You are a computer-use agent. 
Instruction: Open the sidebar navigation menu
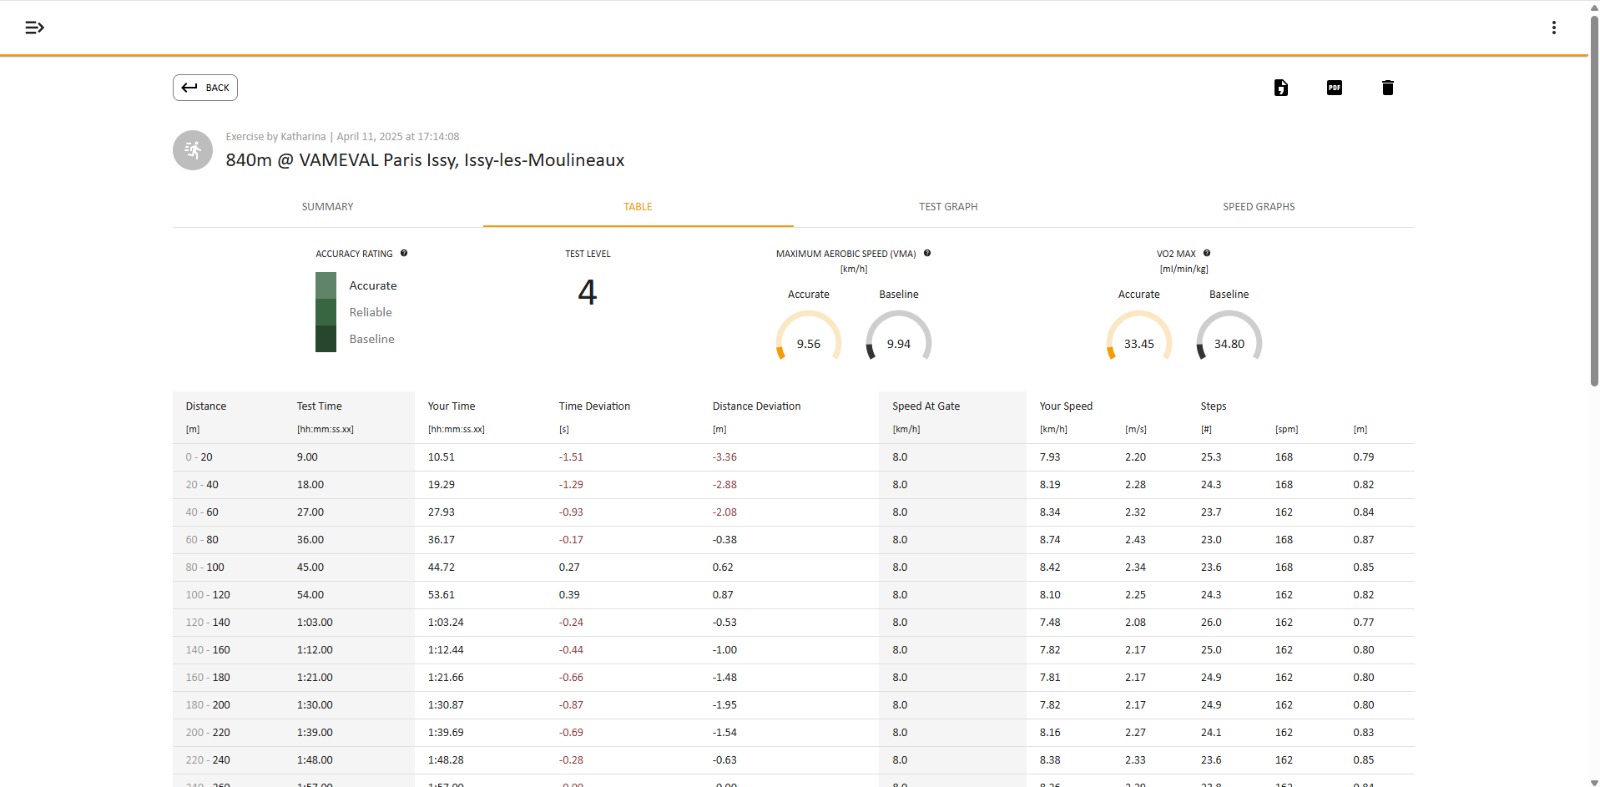(34, 28)
